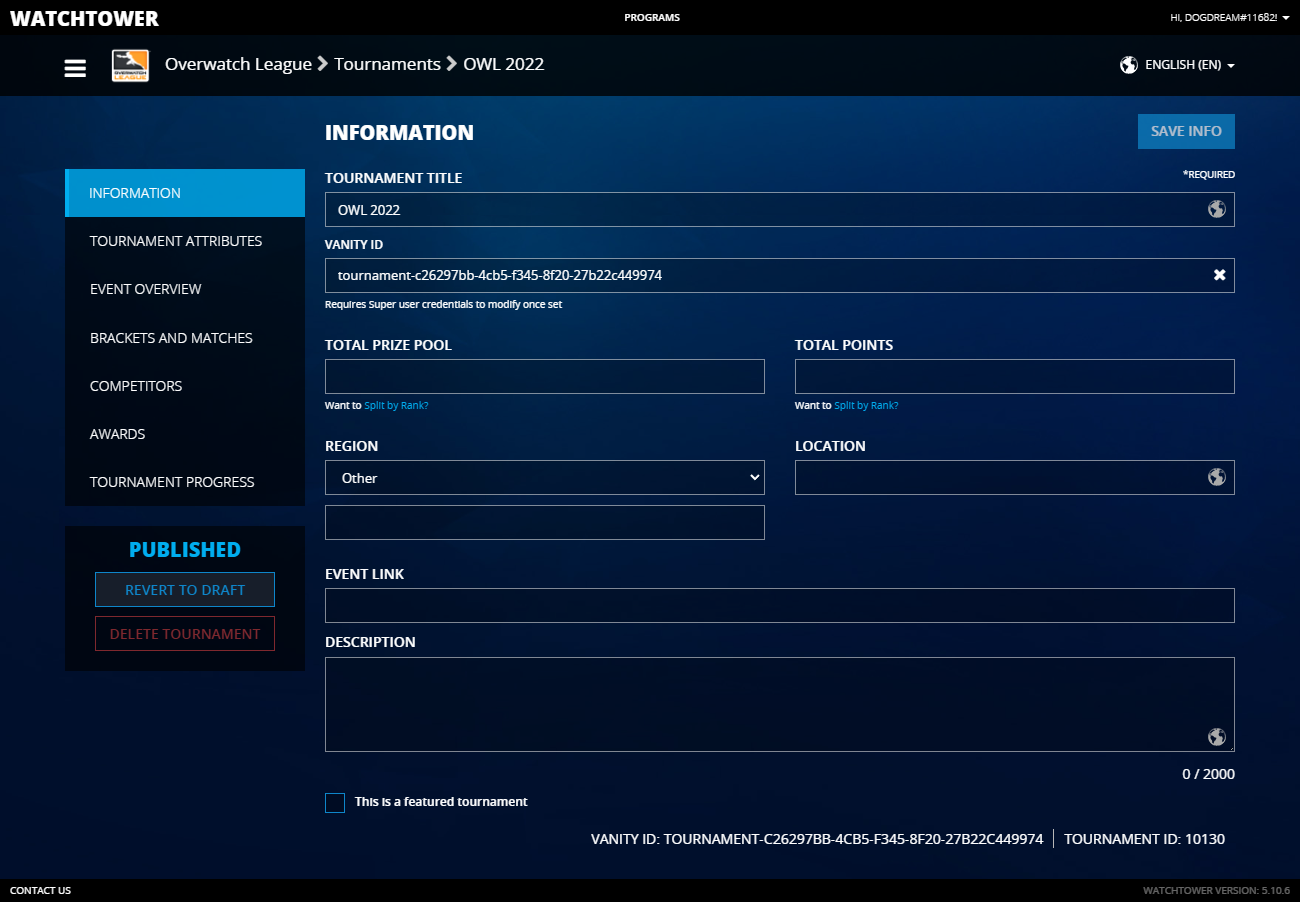This screenshot has width=1300, height=902.
Task: Open the hamburger navigation menu
Action: pos(75,68)
